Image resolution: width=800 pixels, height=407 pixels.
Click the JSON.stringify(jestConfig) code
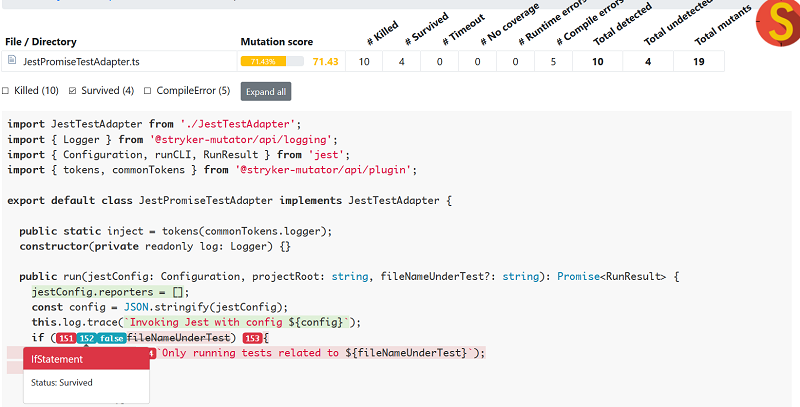pyautogui.click(x=206, y=308)
